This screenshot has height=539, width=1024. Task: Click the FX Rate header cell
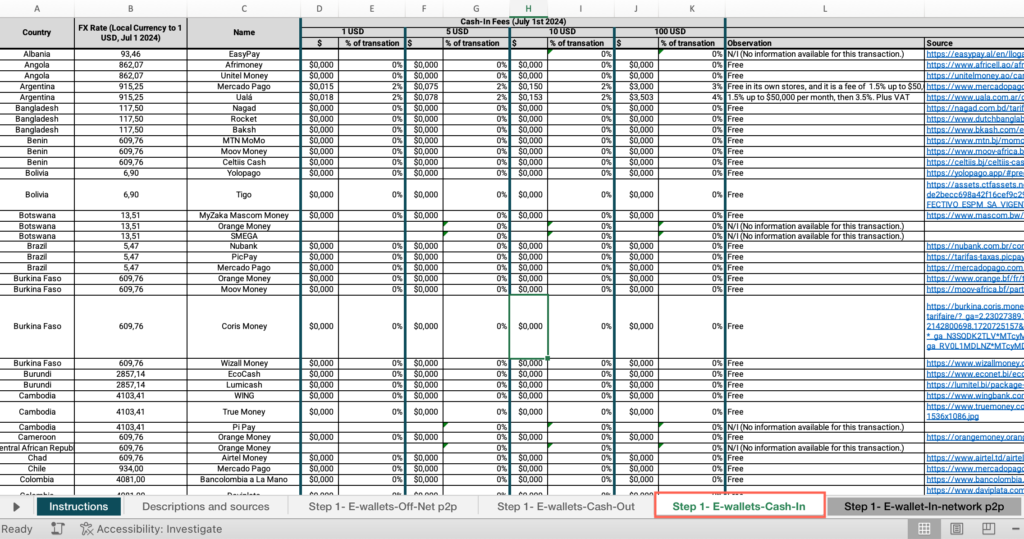pyautogui.click(x=131, y=33)
